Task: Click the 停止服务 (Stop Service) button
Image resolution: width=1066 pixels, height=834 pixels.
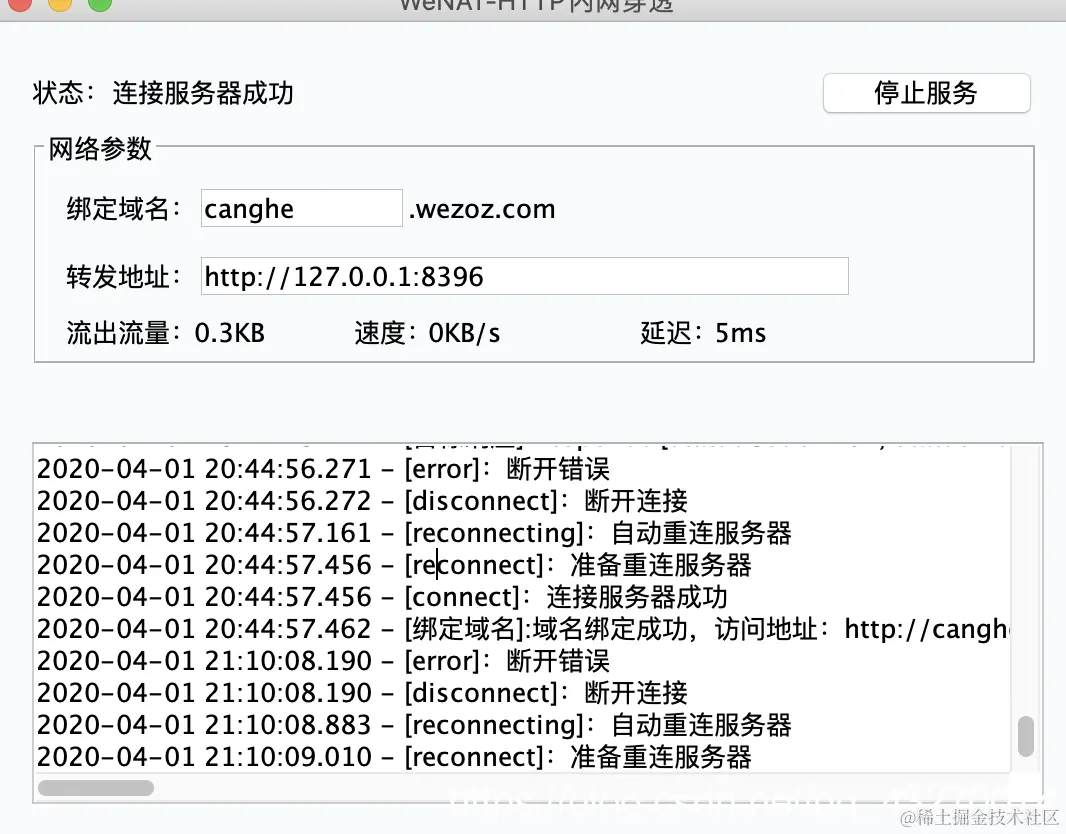Action: [925, 92]
